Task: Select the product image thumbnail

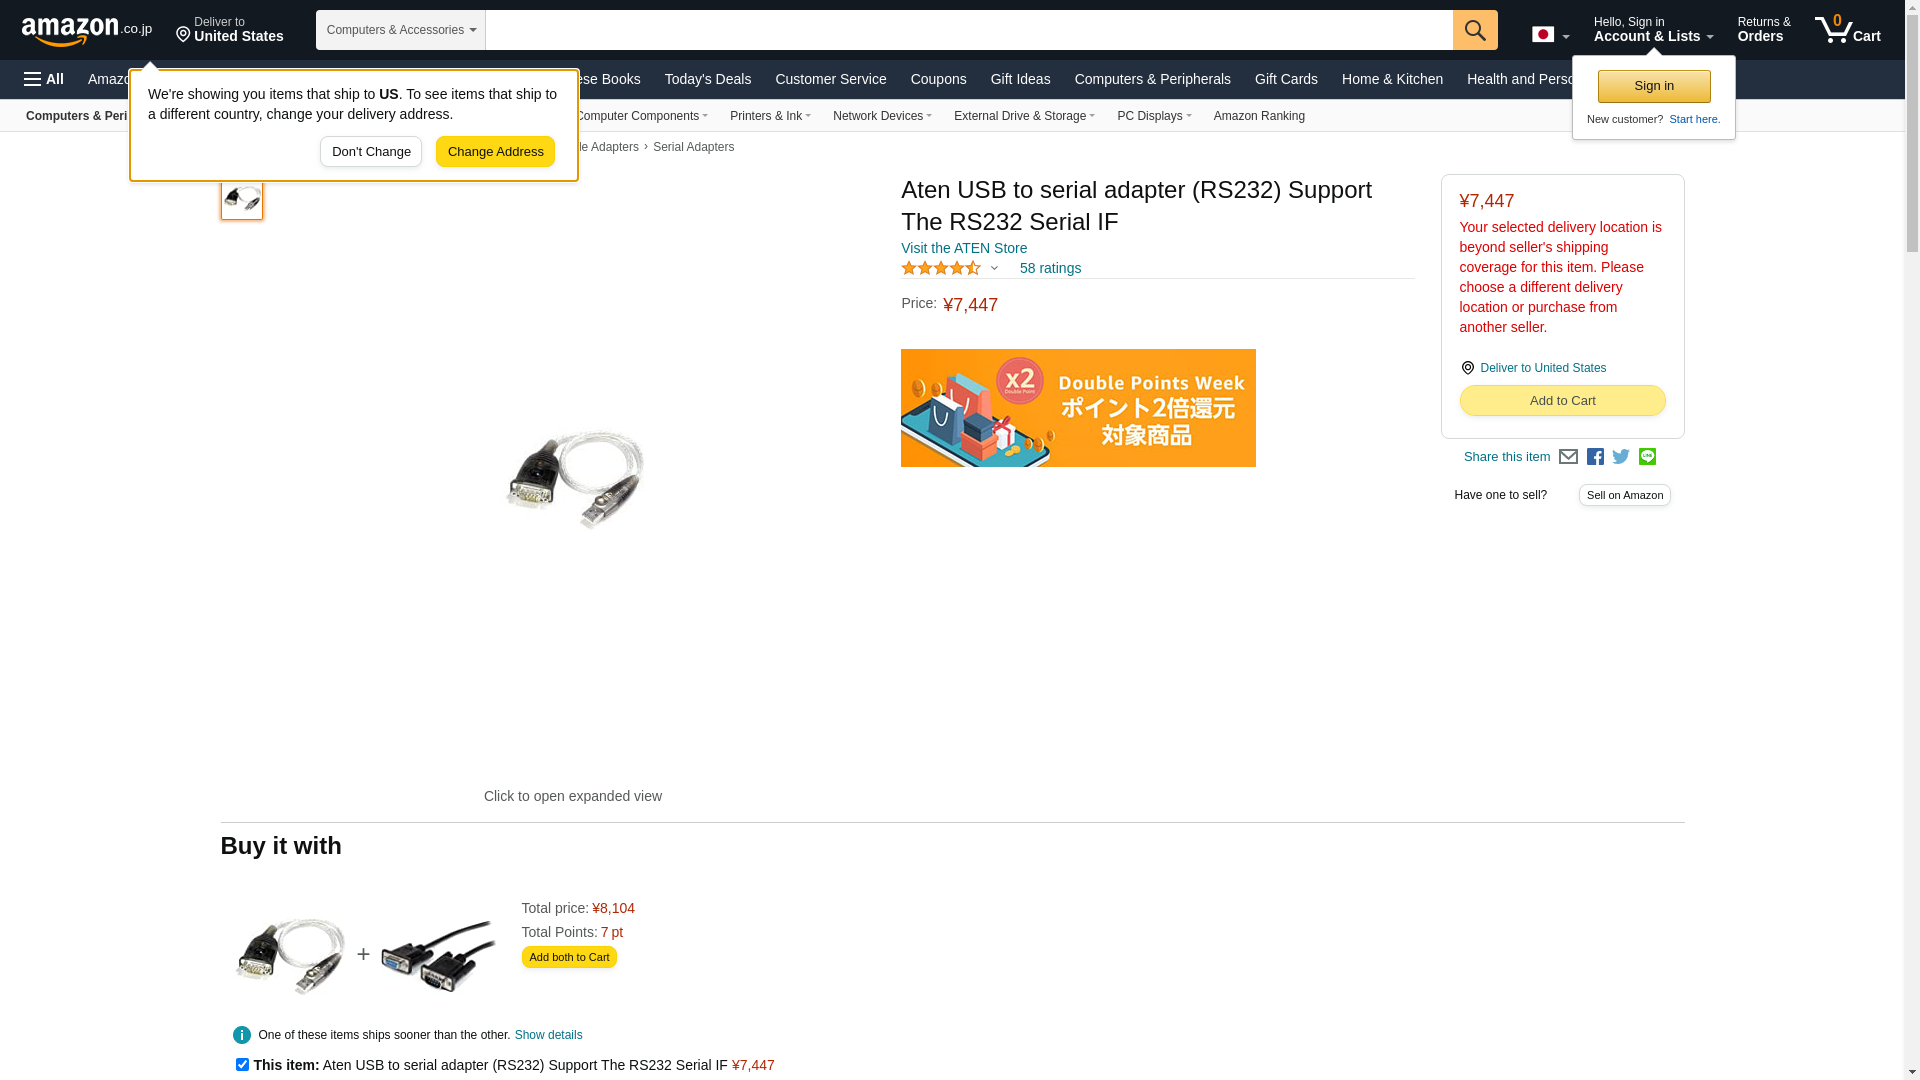Action: pos(242,198)
